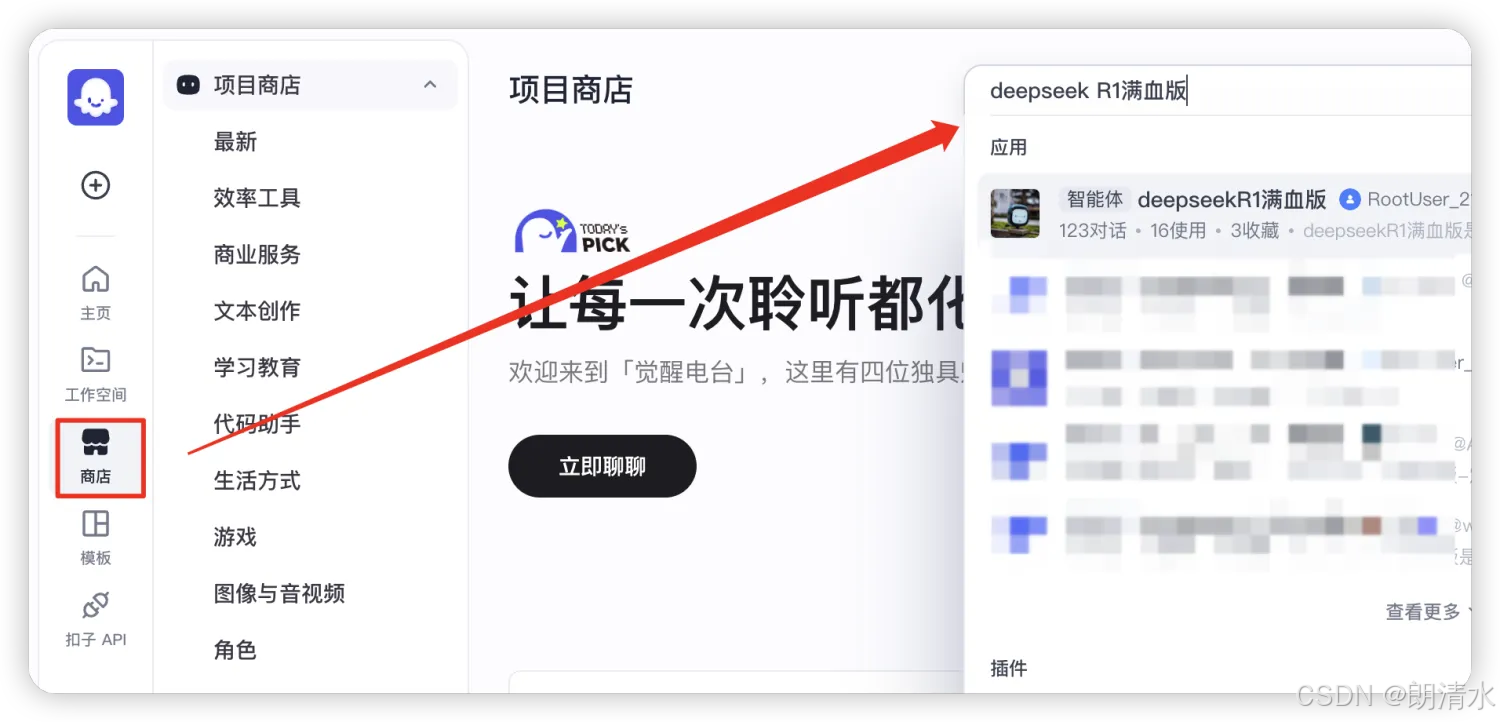This screenshot has height=722, width=1500.
Task: Select the 代码助手 category
Action: [257, 424]
